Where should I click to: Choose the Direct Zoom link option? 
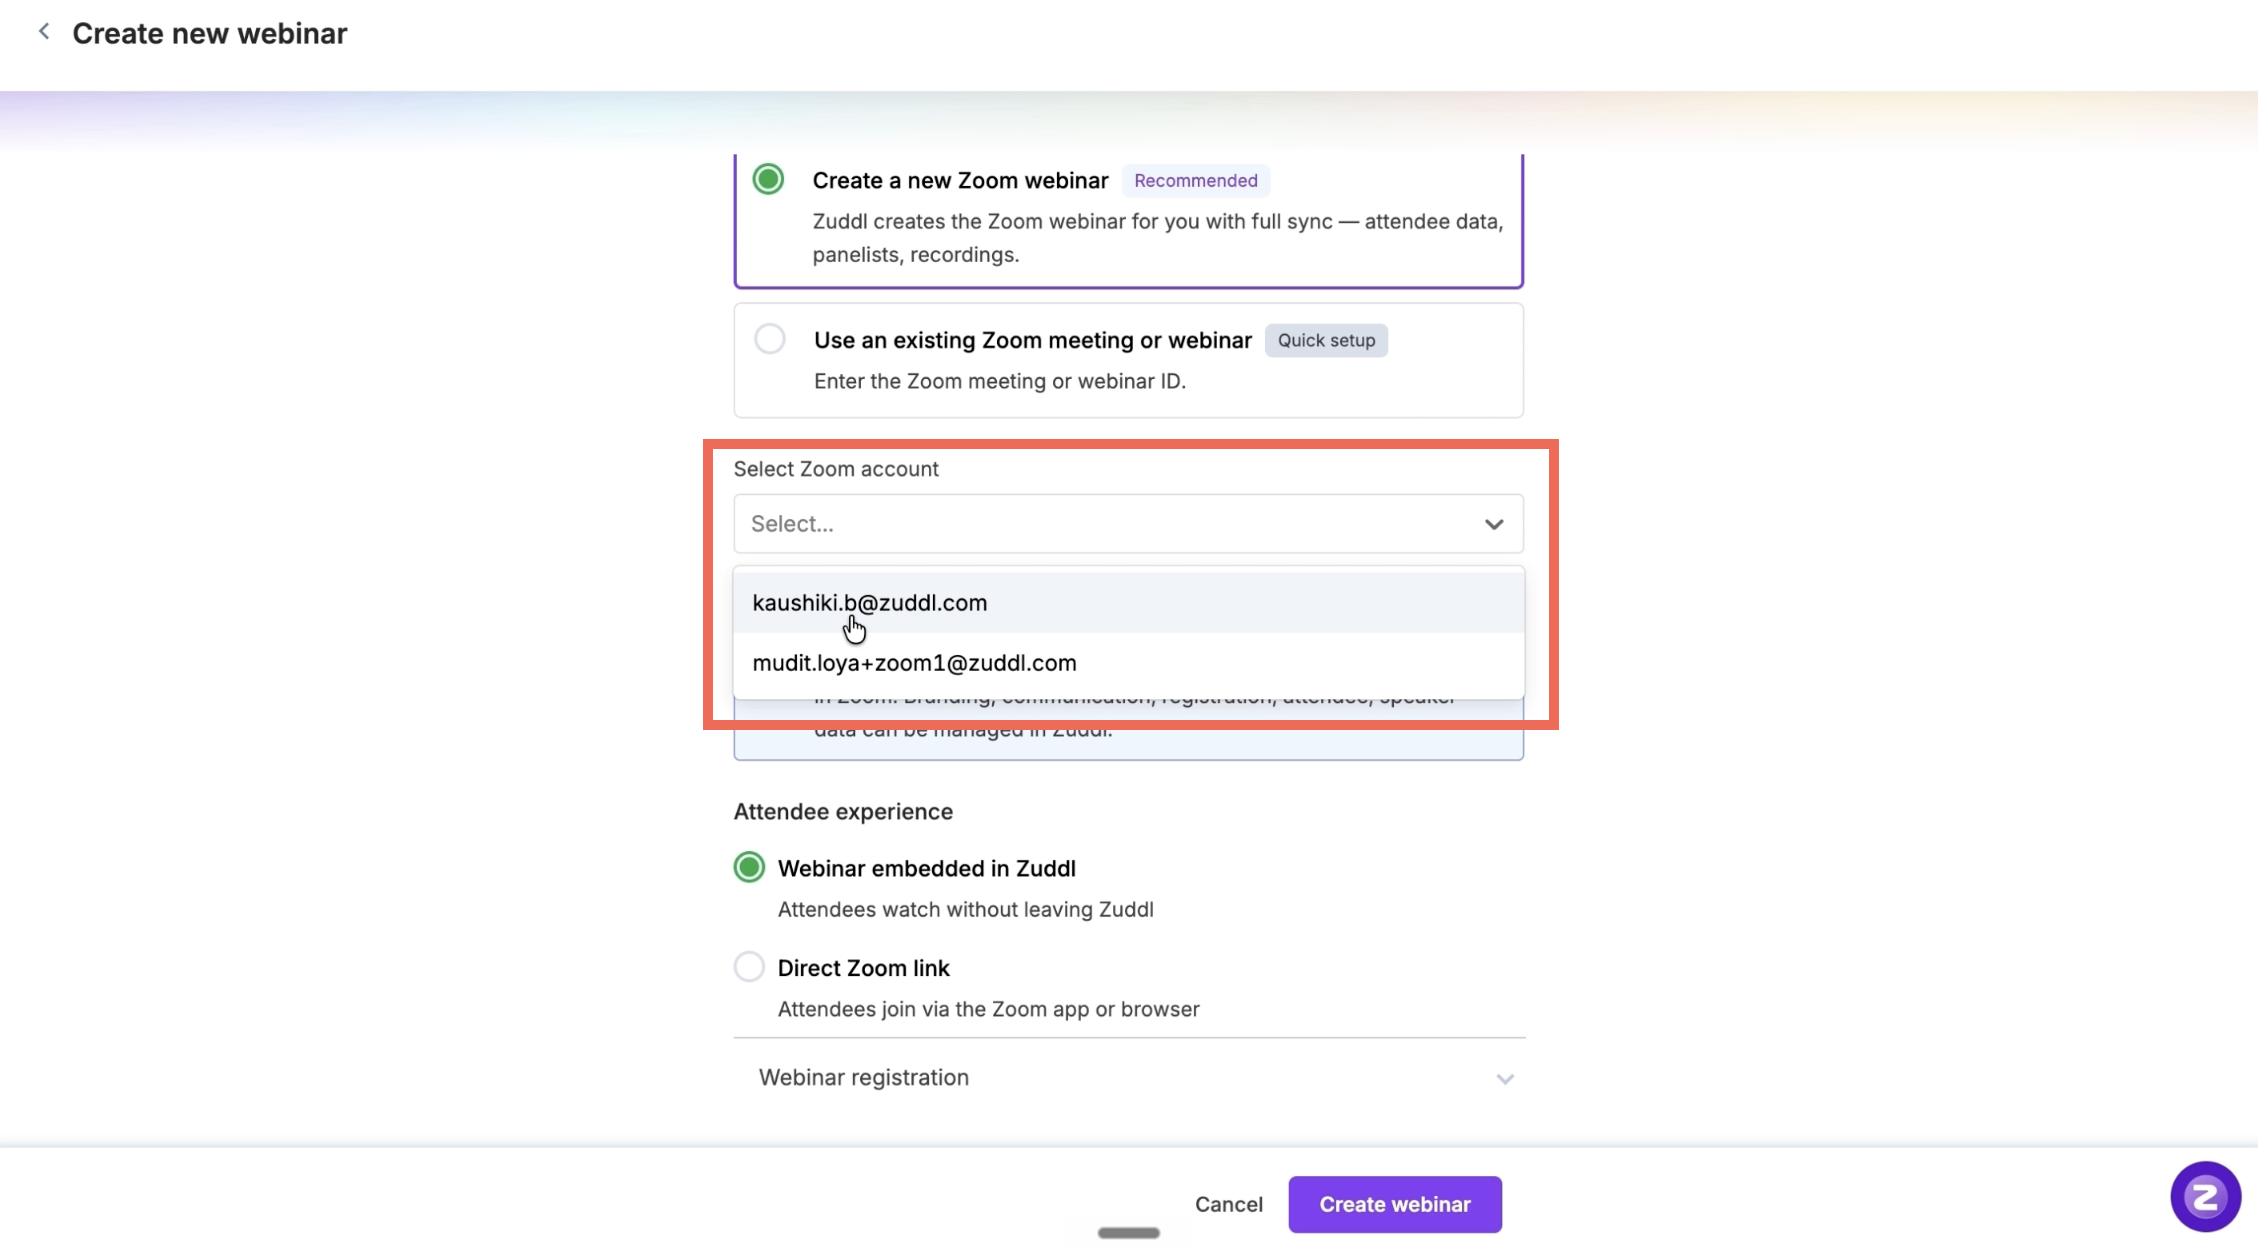click(749, 967)
